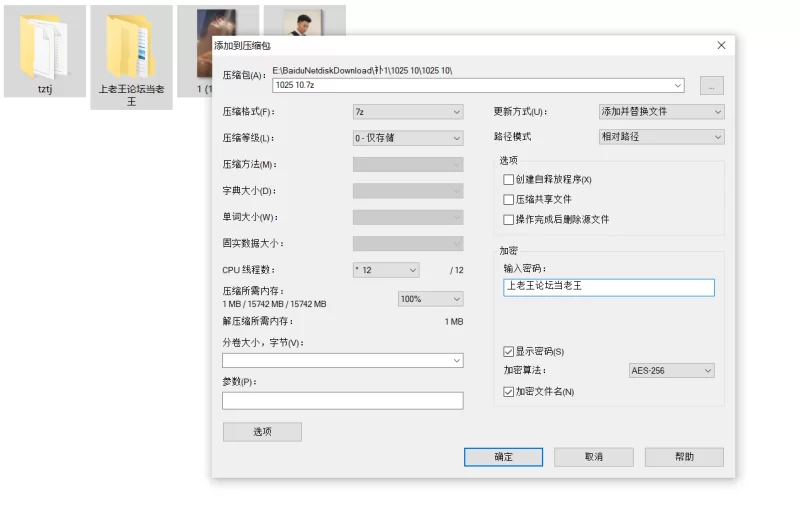The width and height of the screenshot is (800, 508).
Task: Select the first image thumbnail on desktop
Action: coord(216,25)
